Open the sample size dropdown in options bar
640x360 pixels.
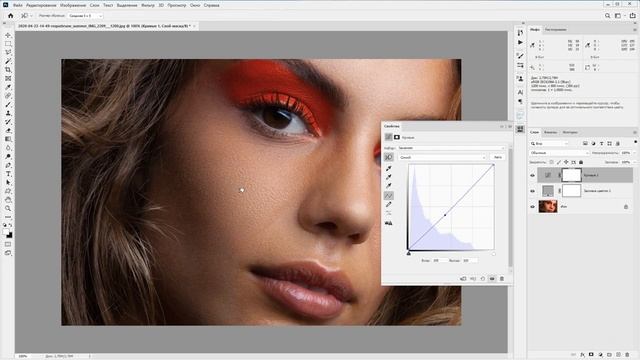pyautogui.click(x=85, y=16)
